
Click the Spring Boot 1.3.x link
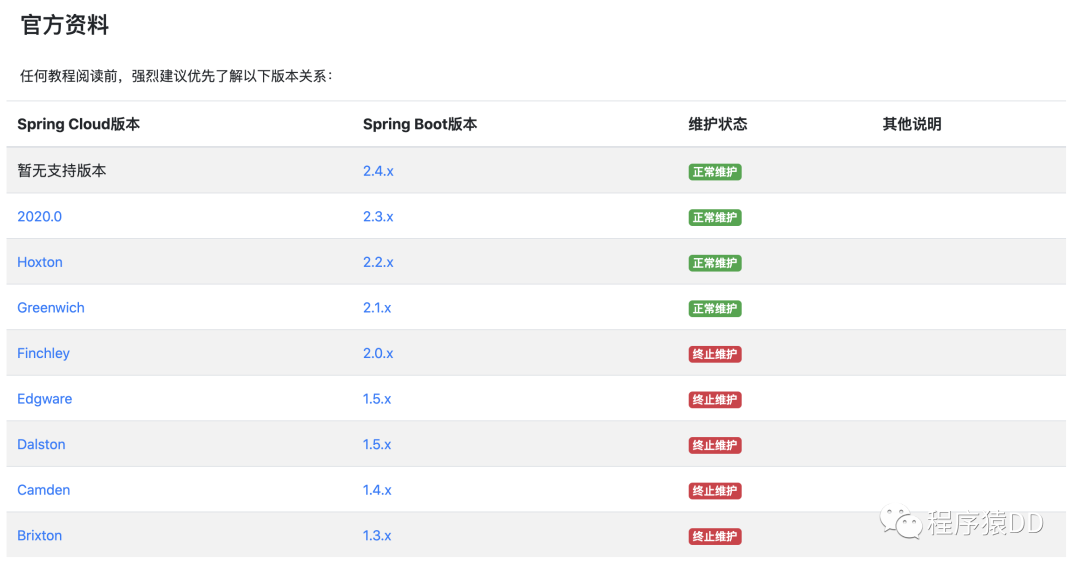coord(377,535)
